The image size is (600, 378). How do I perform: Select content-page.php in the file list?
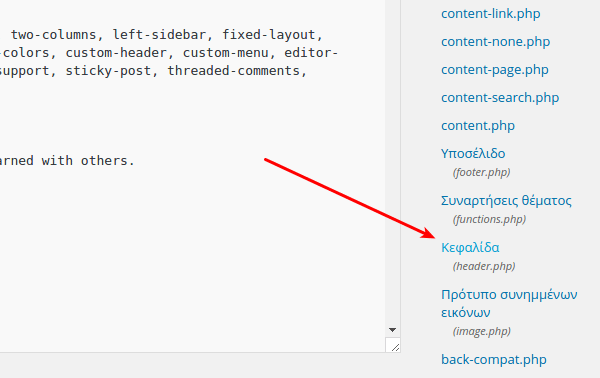495,70
